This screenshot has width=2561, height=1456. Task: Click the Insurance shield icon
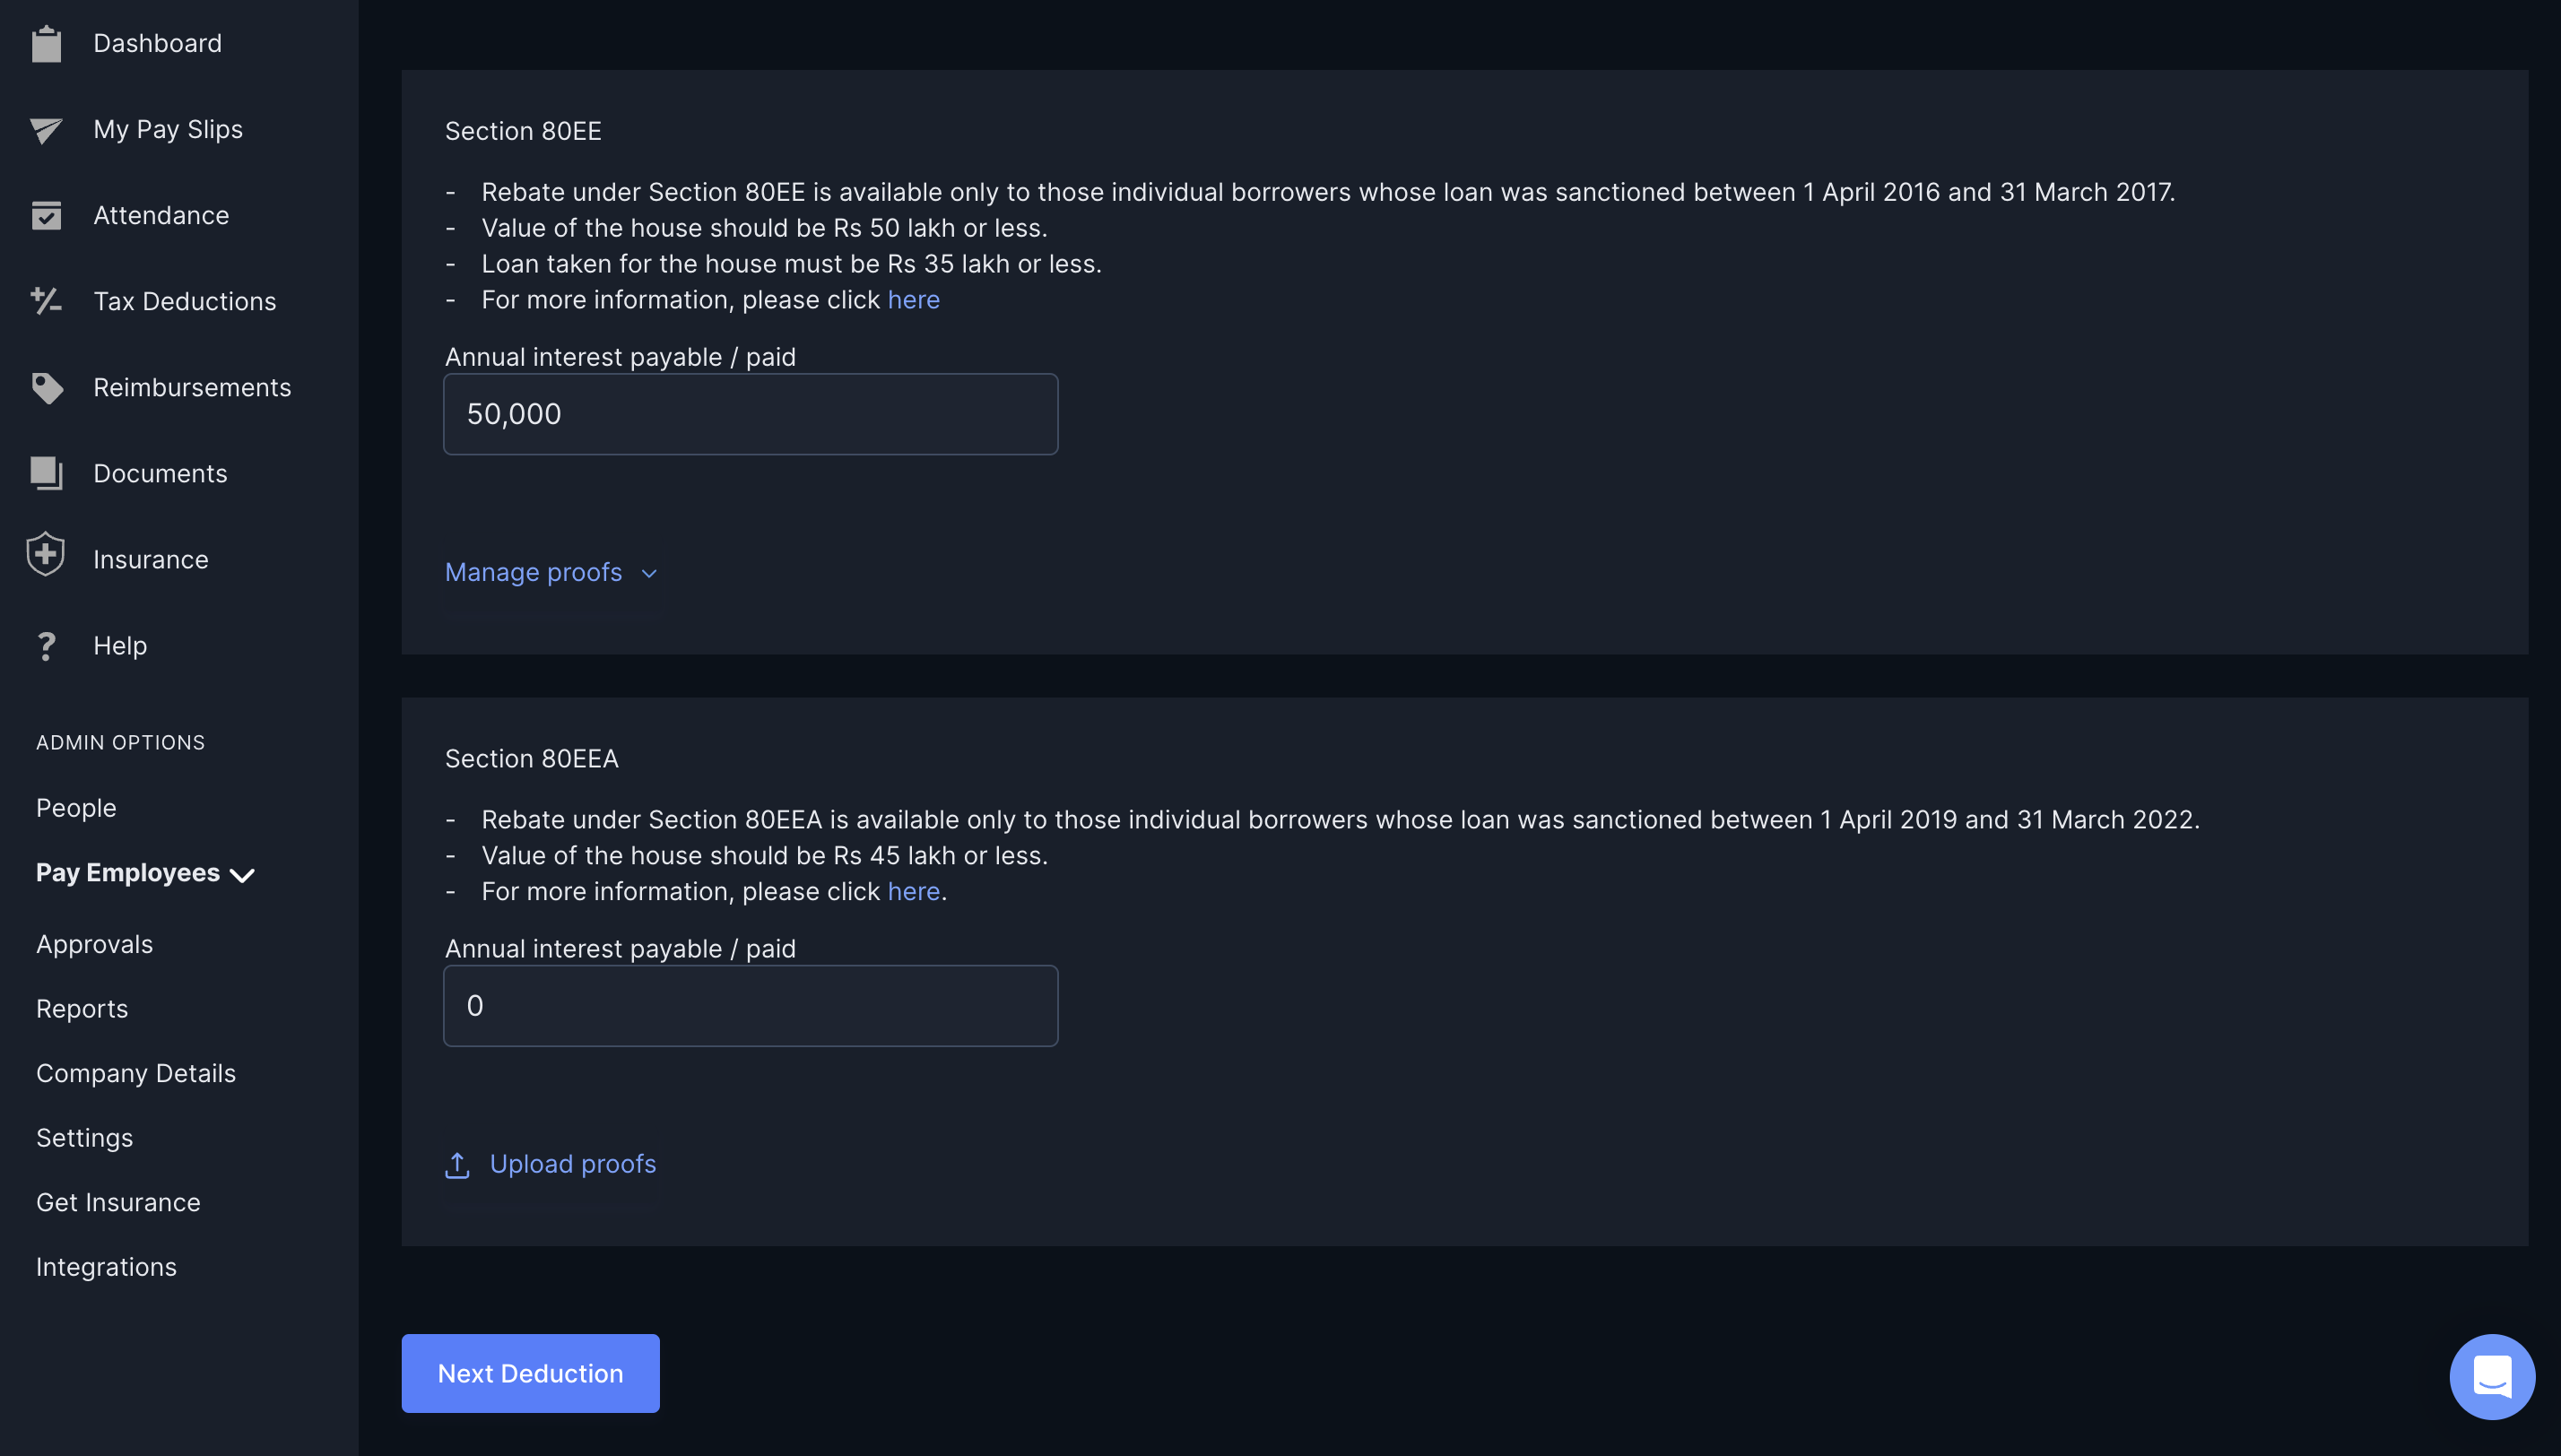tap(46, 558)
